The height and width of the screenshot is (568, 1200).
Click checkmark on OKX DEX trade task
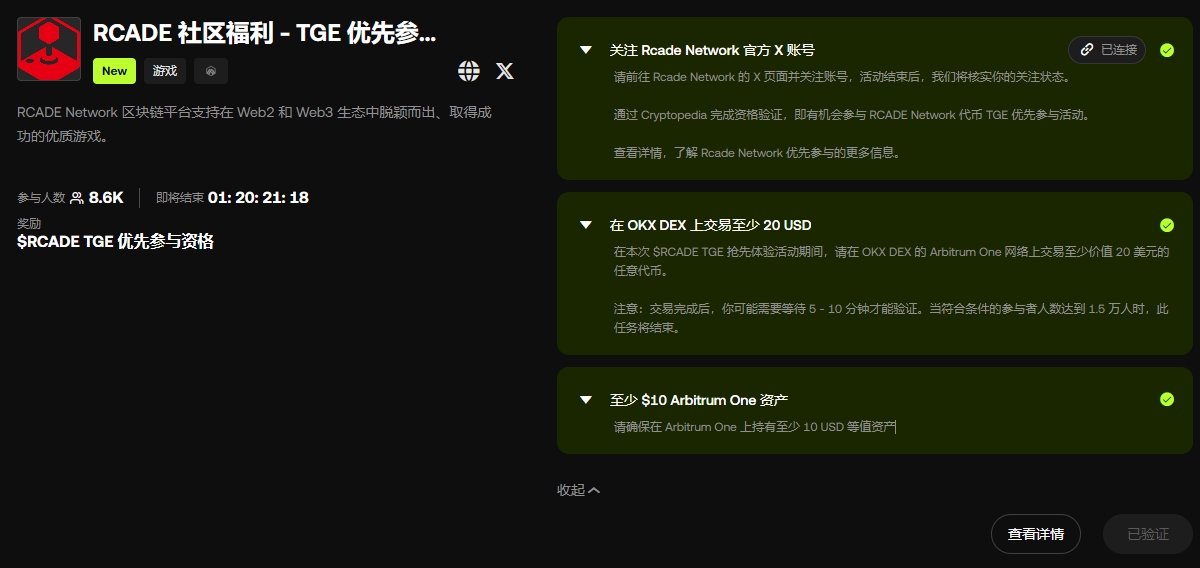(1167, 225)
